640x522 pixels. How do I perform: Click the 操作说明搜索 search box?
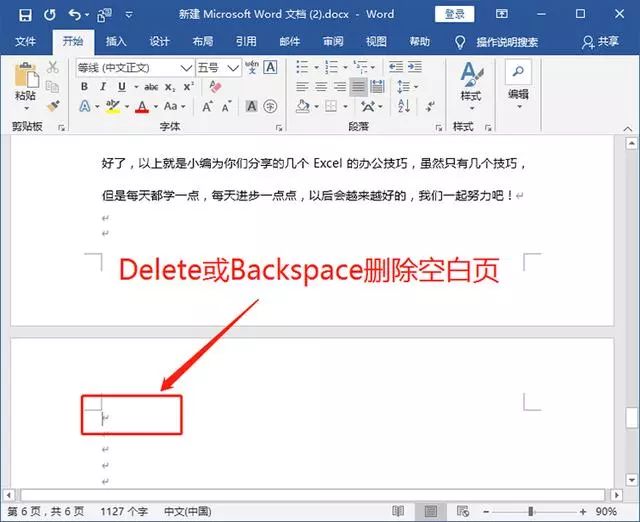[x=507, y=42]
